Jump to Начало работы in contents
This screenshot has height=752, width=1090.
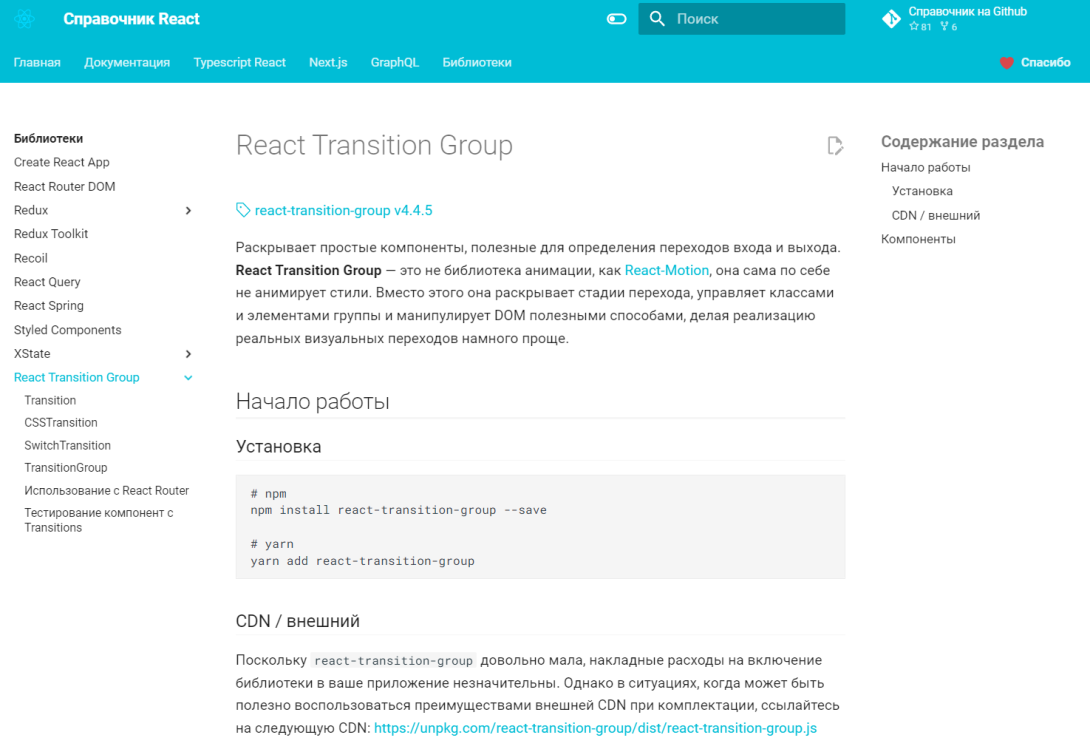tap(925, 167)
